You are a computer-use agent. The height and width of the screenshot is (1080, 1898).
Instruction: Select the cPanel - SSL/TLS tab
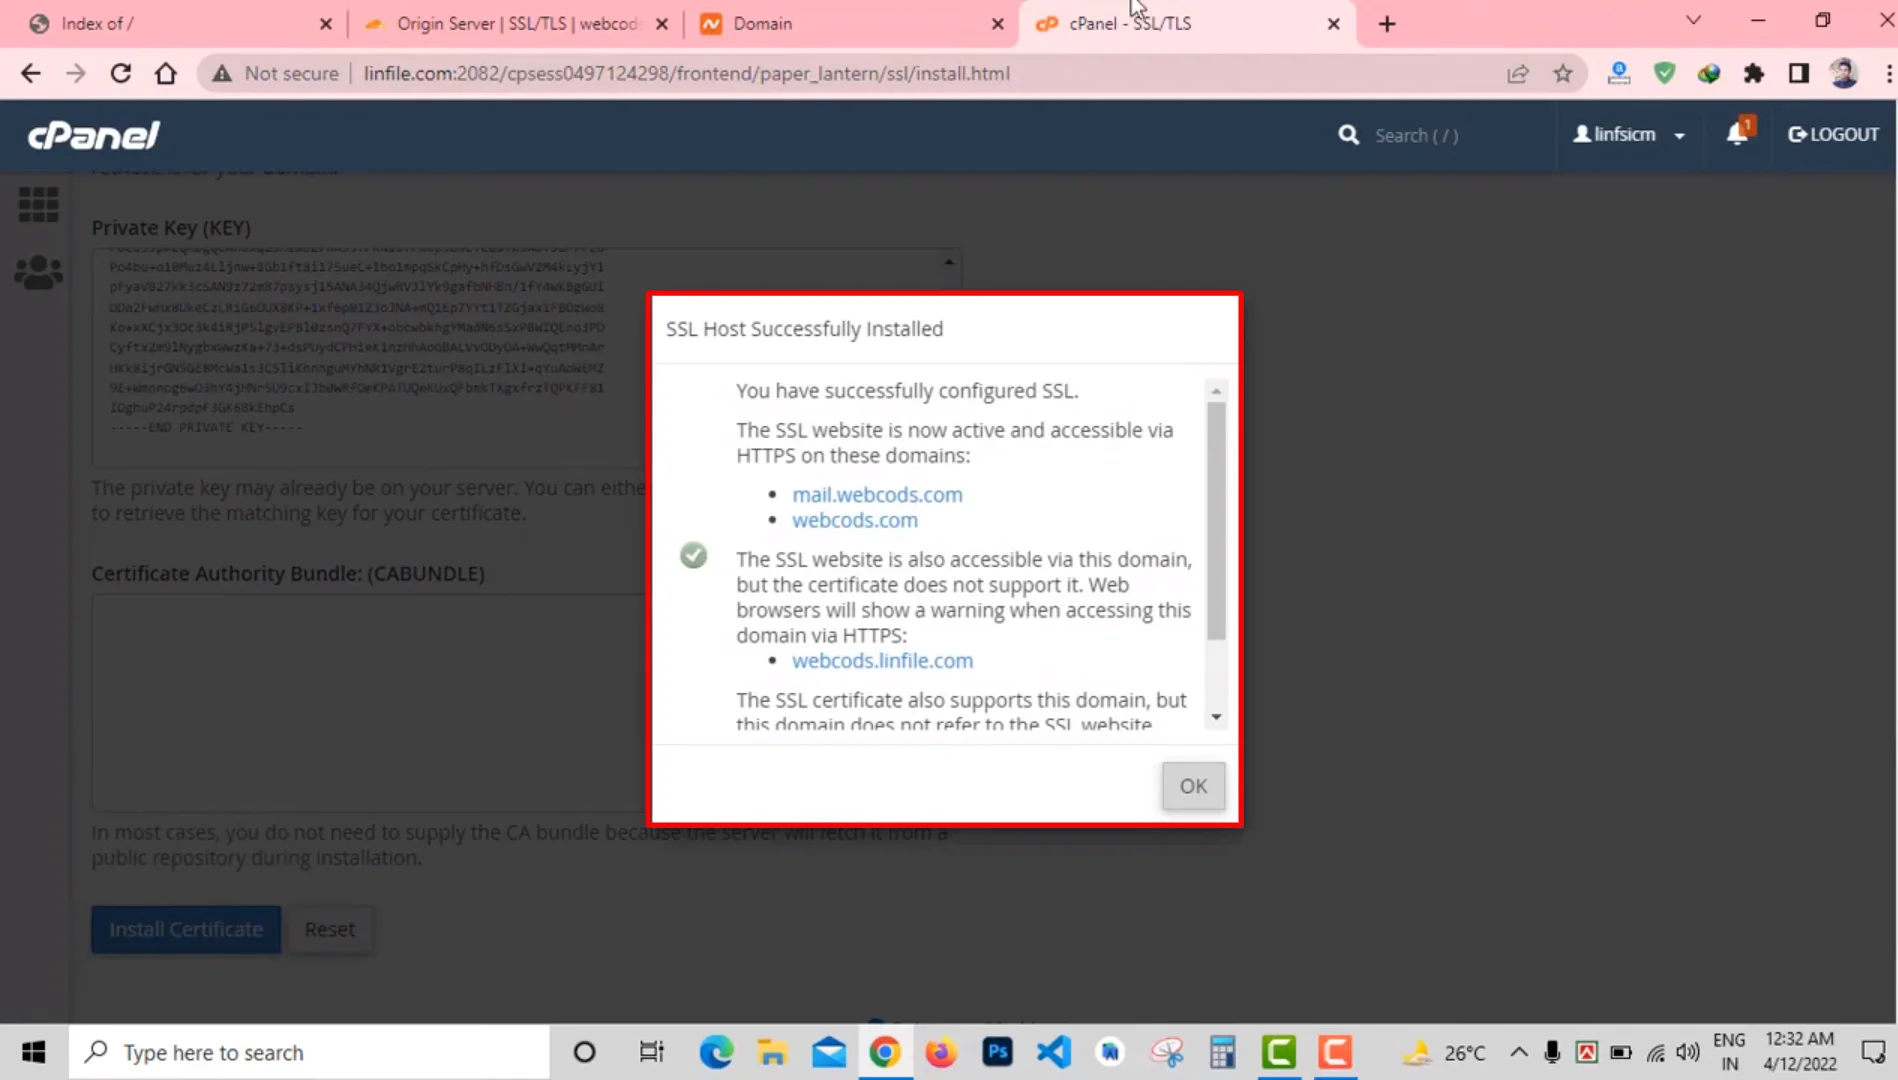point(1186,24)
